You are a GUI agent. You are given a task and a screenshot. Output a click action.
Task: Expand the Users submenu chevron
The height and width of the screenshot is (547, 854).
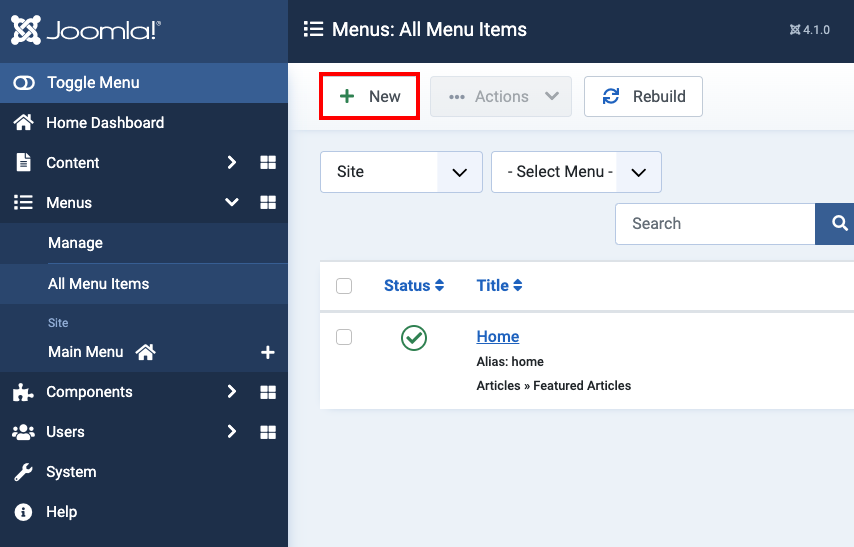click(231, 431)
